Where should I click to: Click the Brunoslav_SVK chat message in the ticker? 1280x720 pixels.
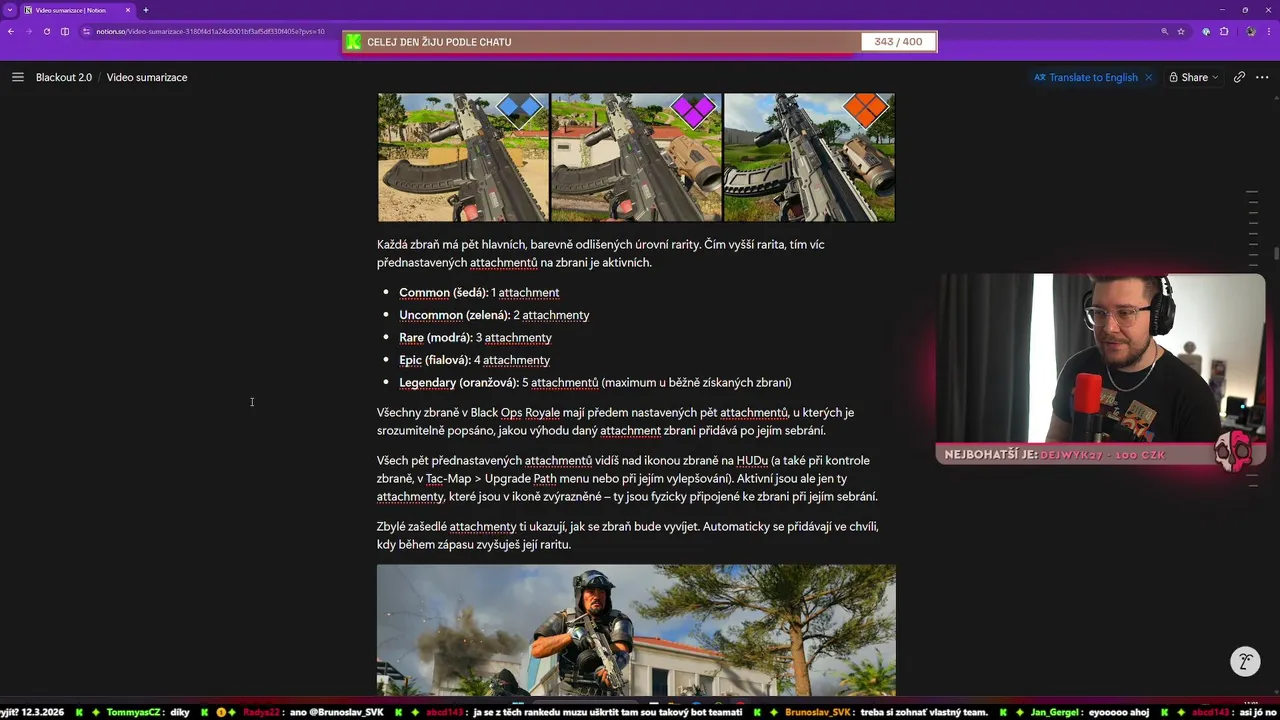pos(886,712)
